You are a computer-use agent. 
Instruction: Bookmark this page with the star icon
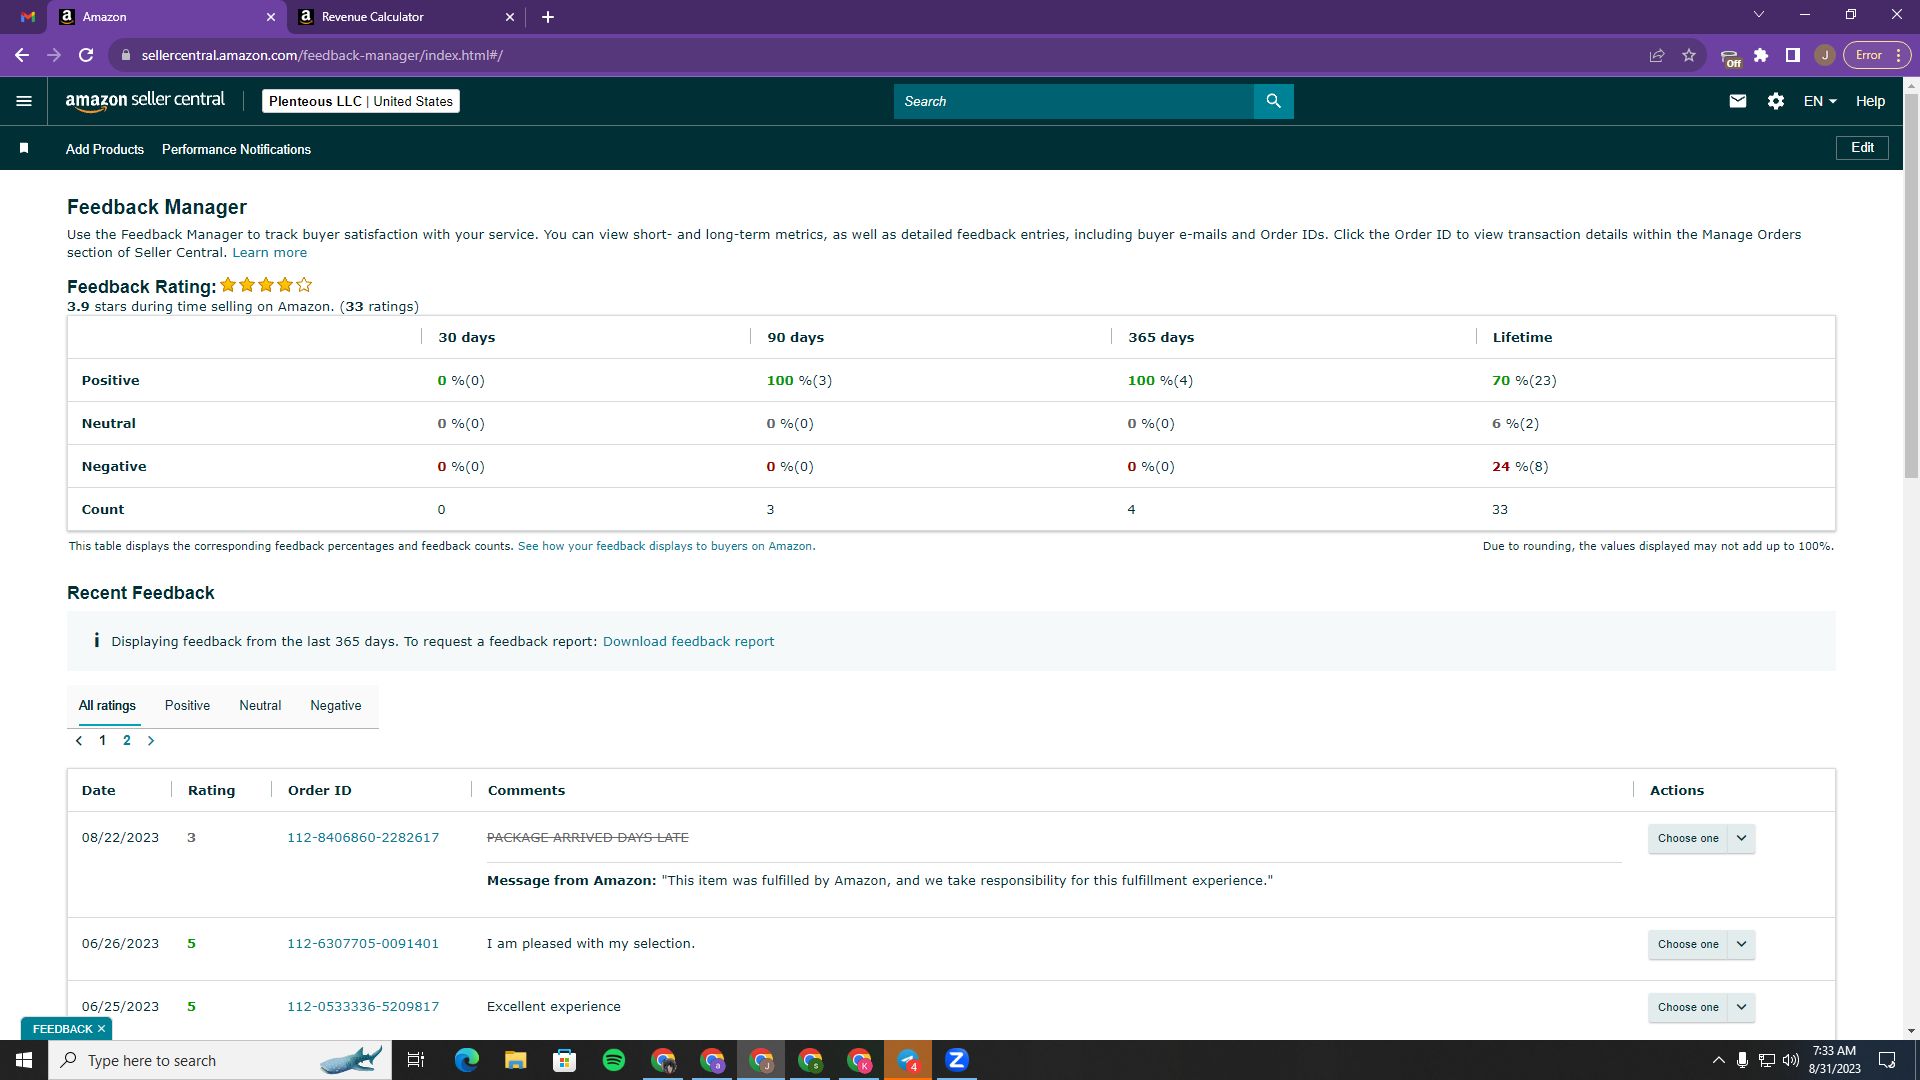1689,55
